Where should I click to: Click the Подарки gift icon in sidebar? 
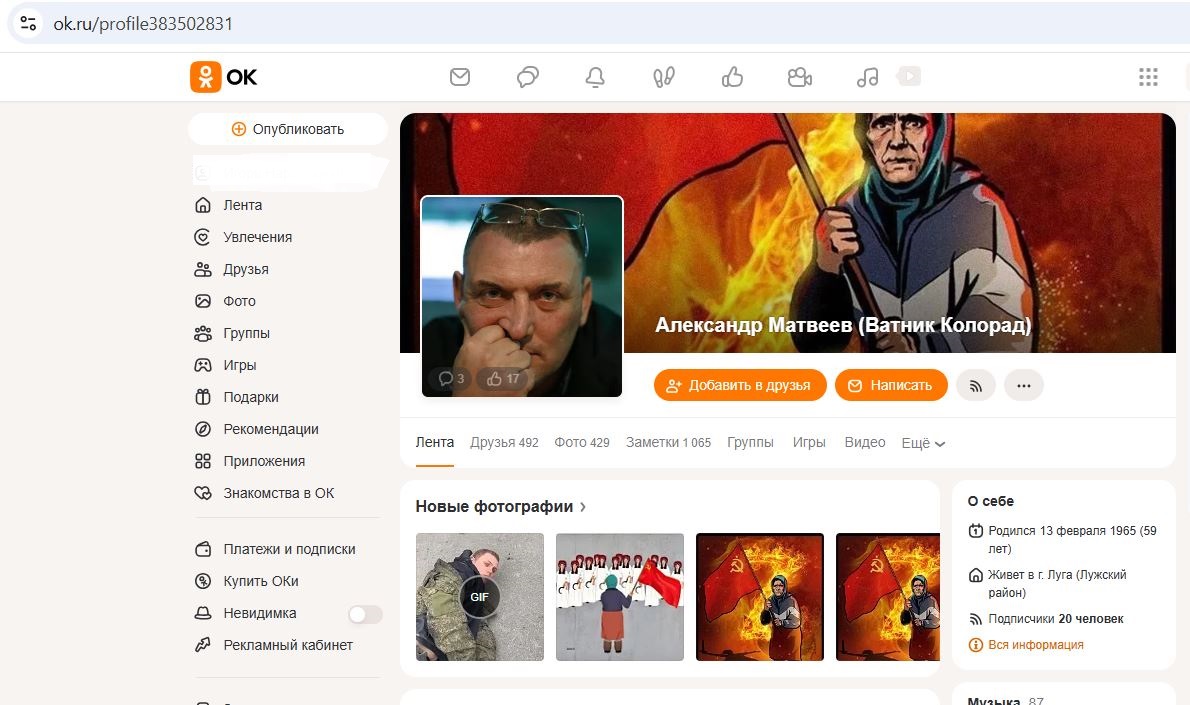(203, 397)
